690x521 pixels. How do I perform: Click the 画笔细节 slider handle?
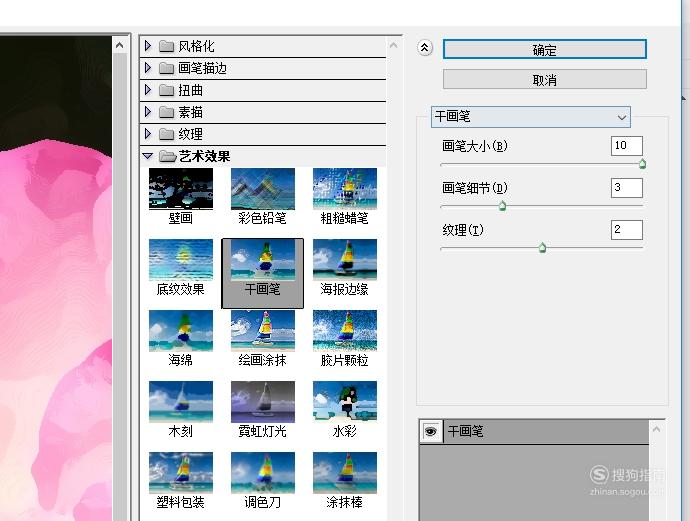pos(502,205)
